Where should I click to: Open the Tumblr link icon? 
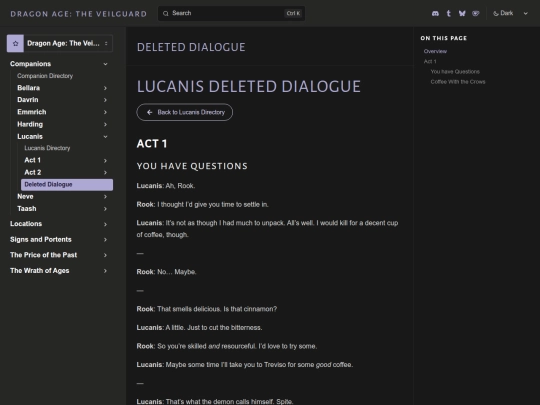pyautogui.click(x=448, y=13)
